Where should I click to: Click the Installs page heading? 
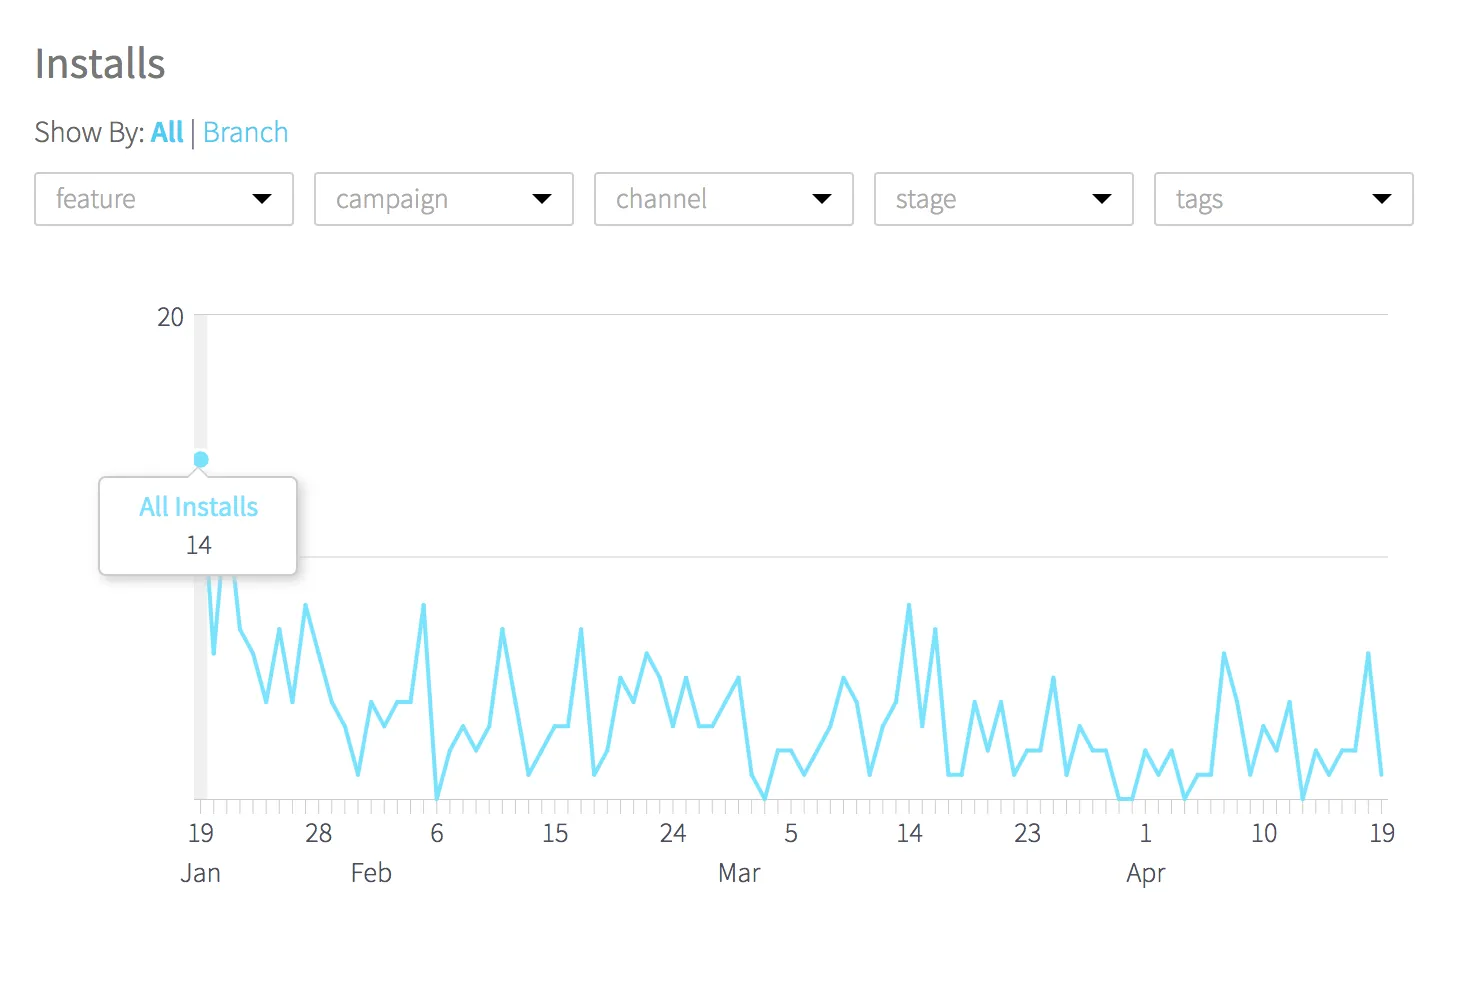click(x=100, y=63)
